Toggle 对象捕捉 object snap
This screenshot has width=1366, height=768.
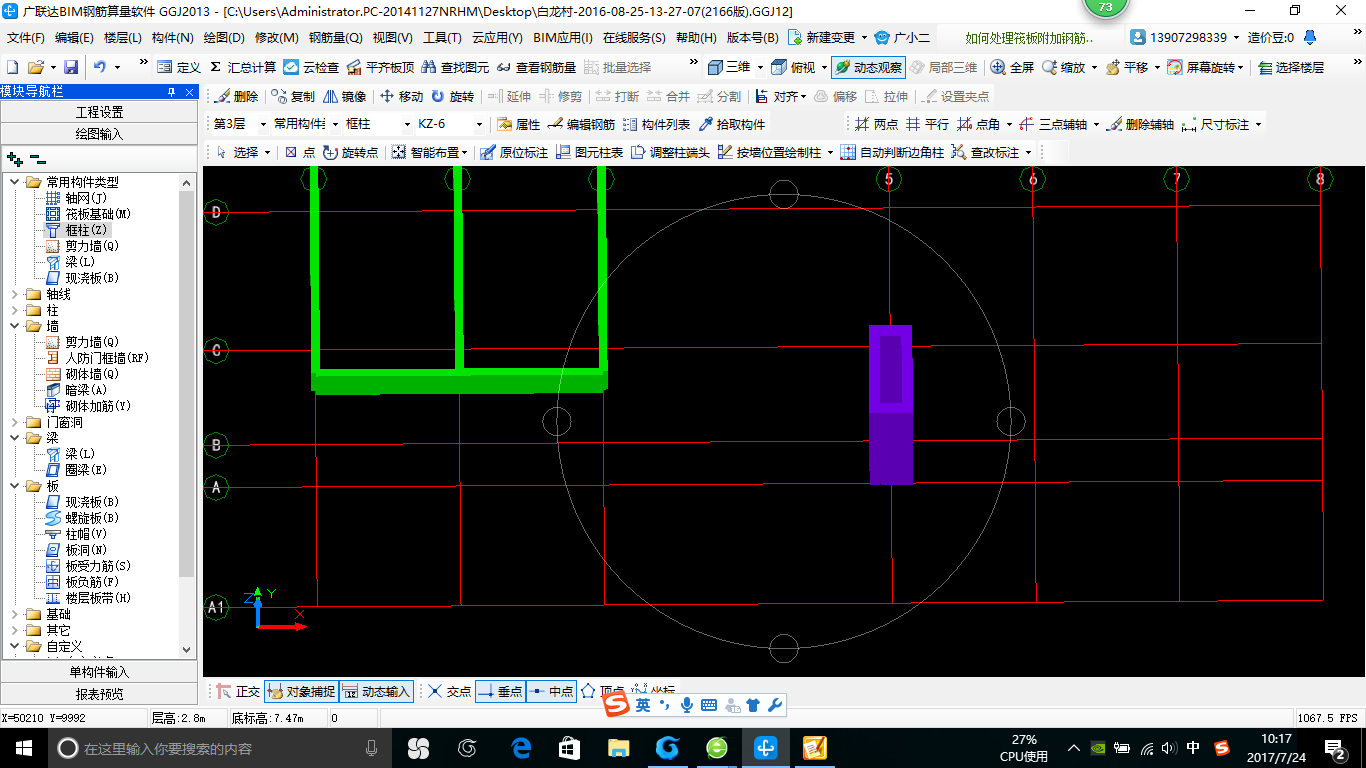coord(302,691)
